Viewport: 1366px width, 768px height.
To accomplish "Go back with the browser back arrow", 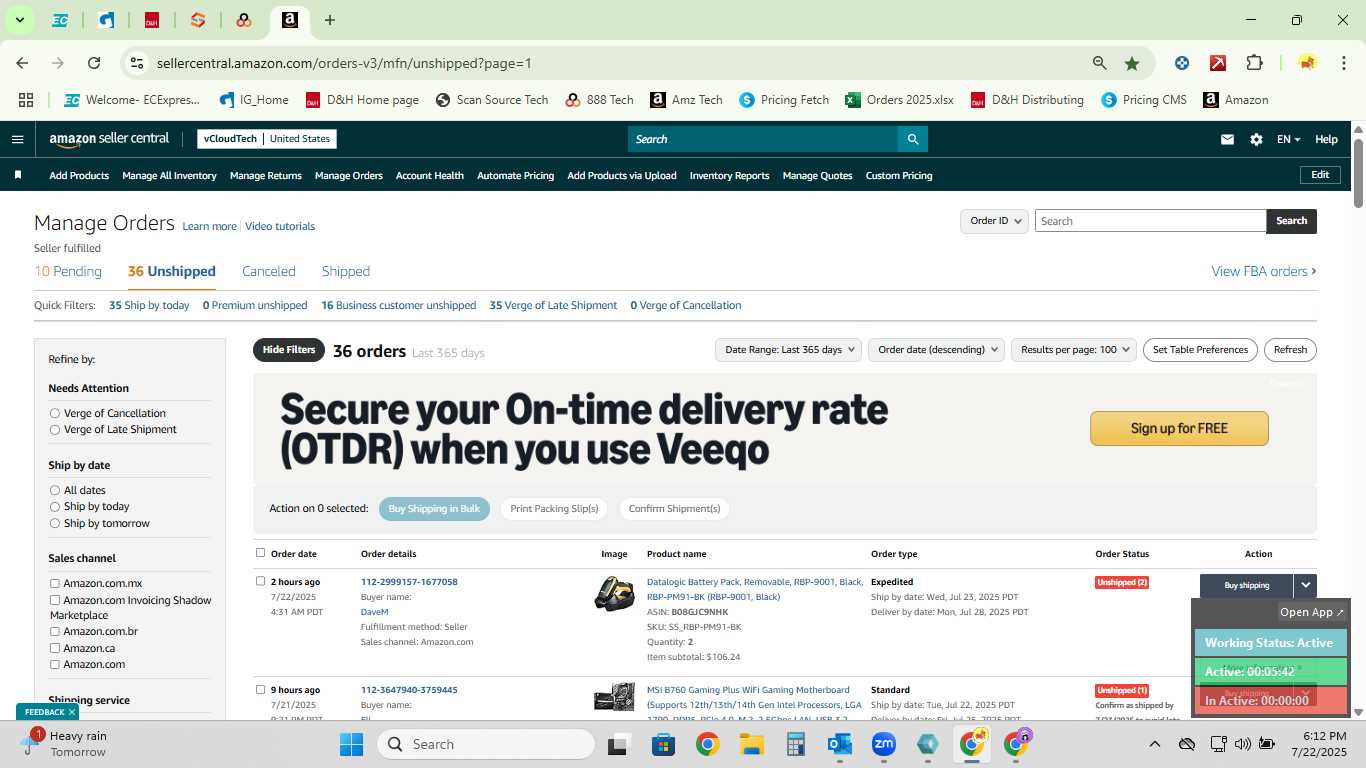I will coord(22,63).
